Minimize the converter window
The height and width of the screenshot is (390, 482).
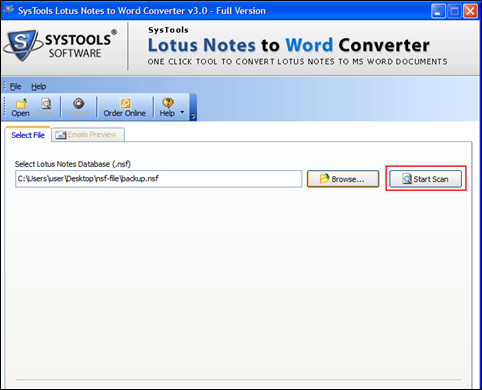coord(438,11)
